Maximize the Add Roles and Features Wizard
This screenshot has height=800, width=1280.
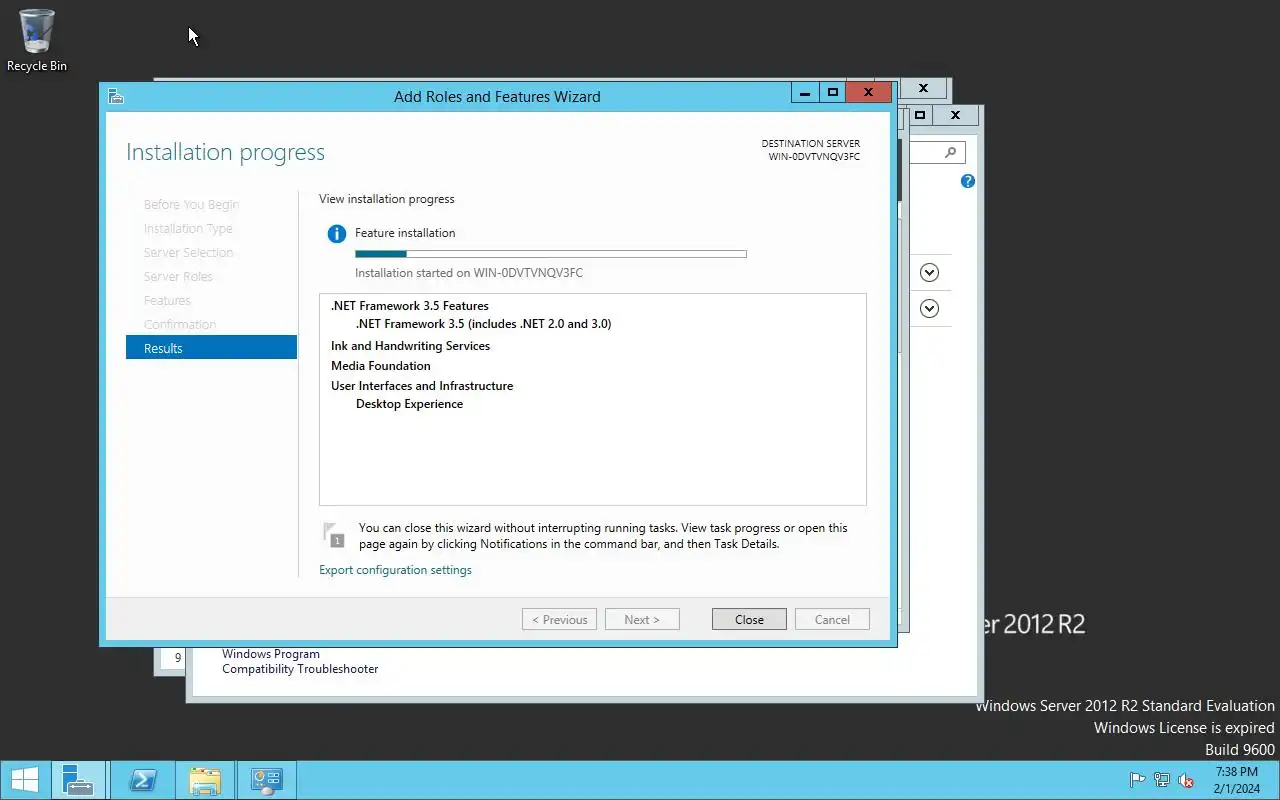(833, 92)
